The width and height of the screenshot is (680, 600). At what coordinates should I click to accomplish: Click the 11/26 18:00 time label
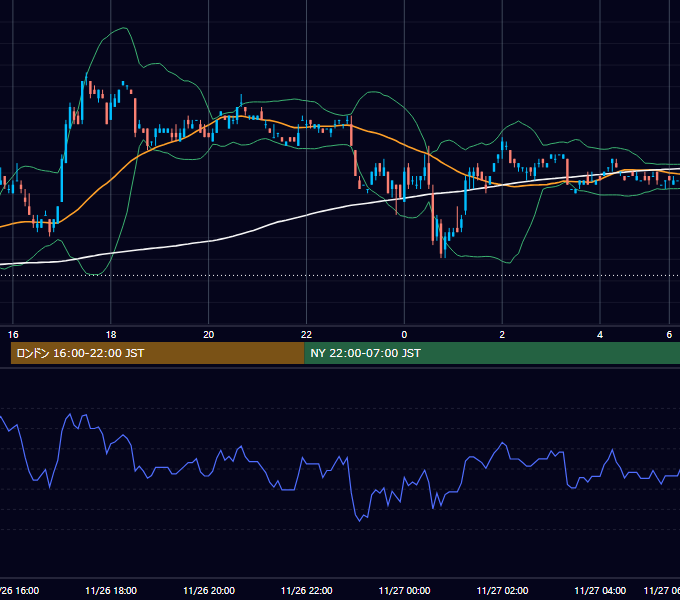pos(111,590)
